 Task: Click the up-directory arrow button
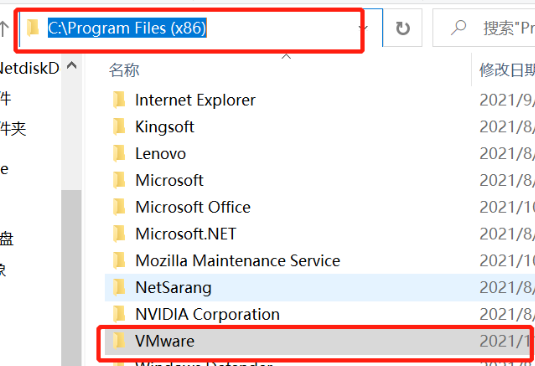pyautogui.click(x=3, y=29)
